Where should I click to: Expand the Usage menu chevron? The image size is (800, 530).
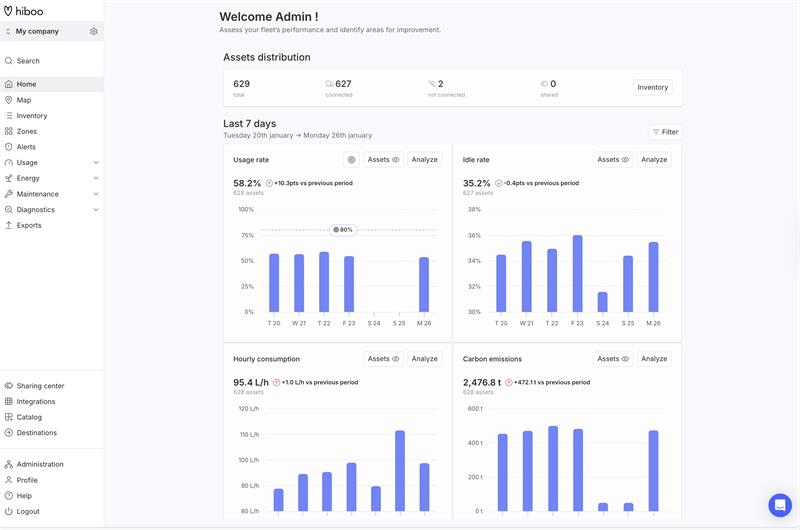click(x=96, y=163)
